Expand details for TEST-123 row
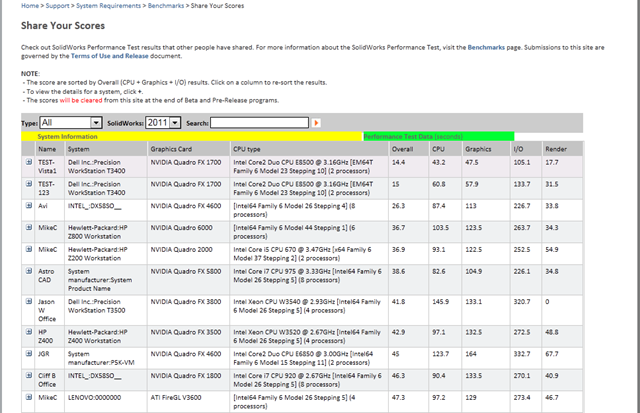The height and width of the screenshot is (413, 640). click(x=29, y=184)
